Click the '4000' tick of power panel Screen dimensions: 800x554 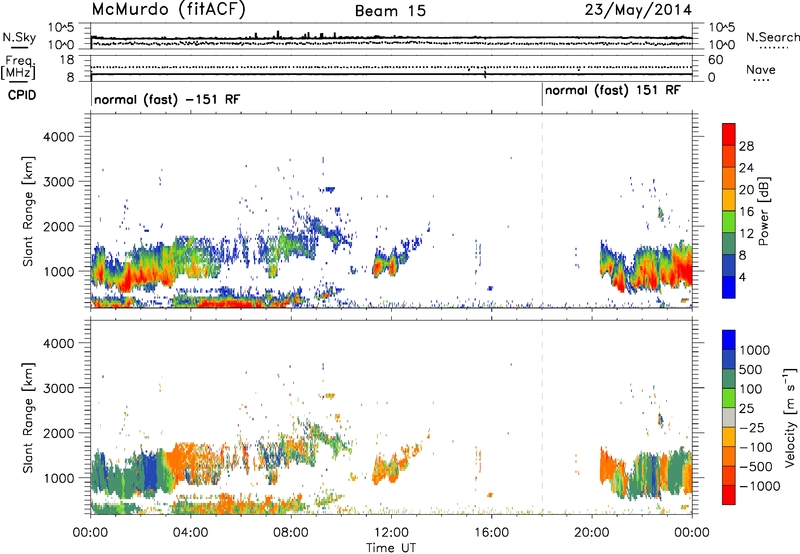point(58,137)
